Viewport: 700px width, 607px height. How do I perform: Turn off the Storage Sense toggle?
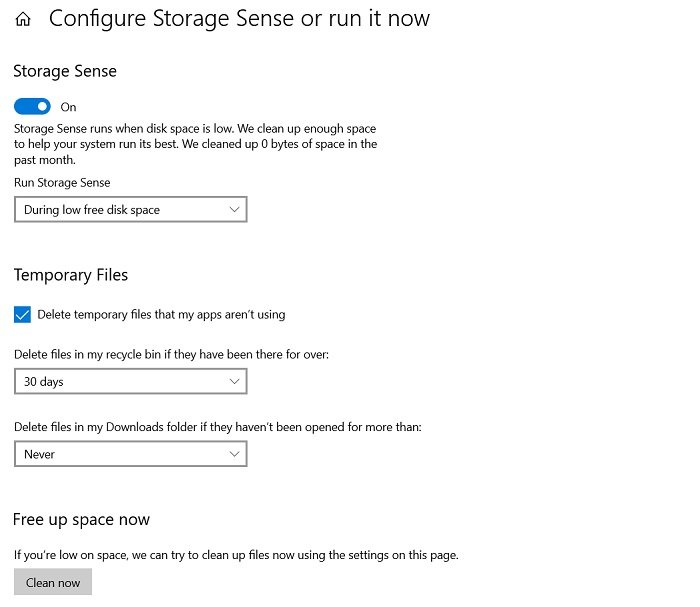pyautogui.click(x=32, y=107)
